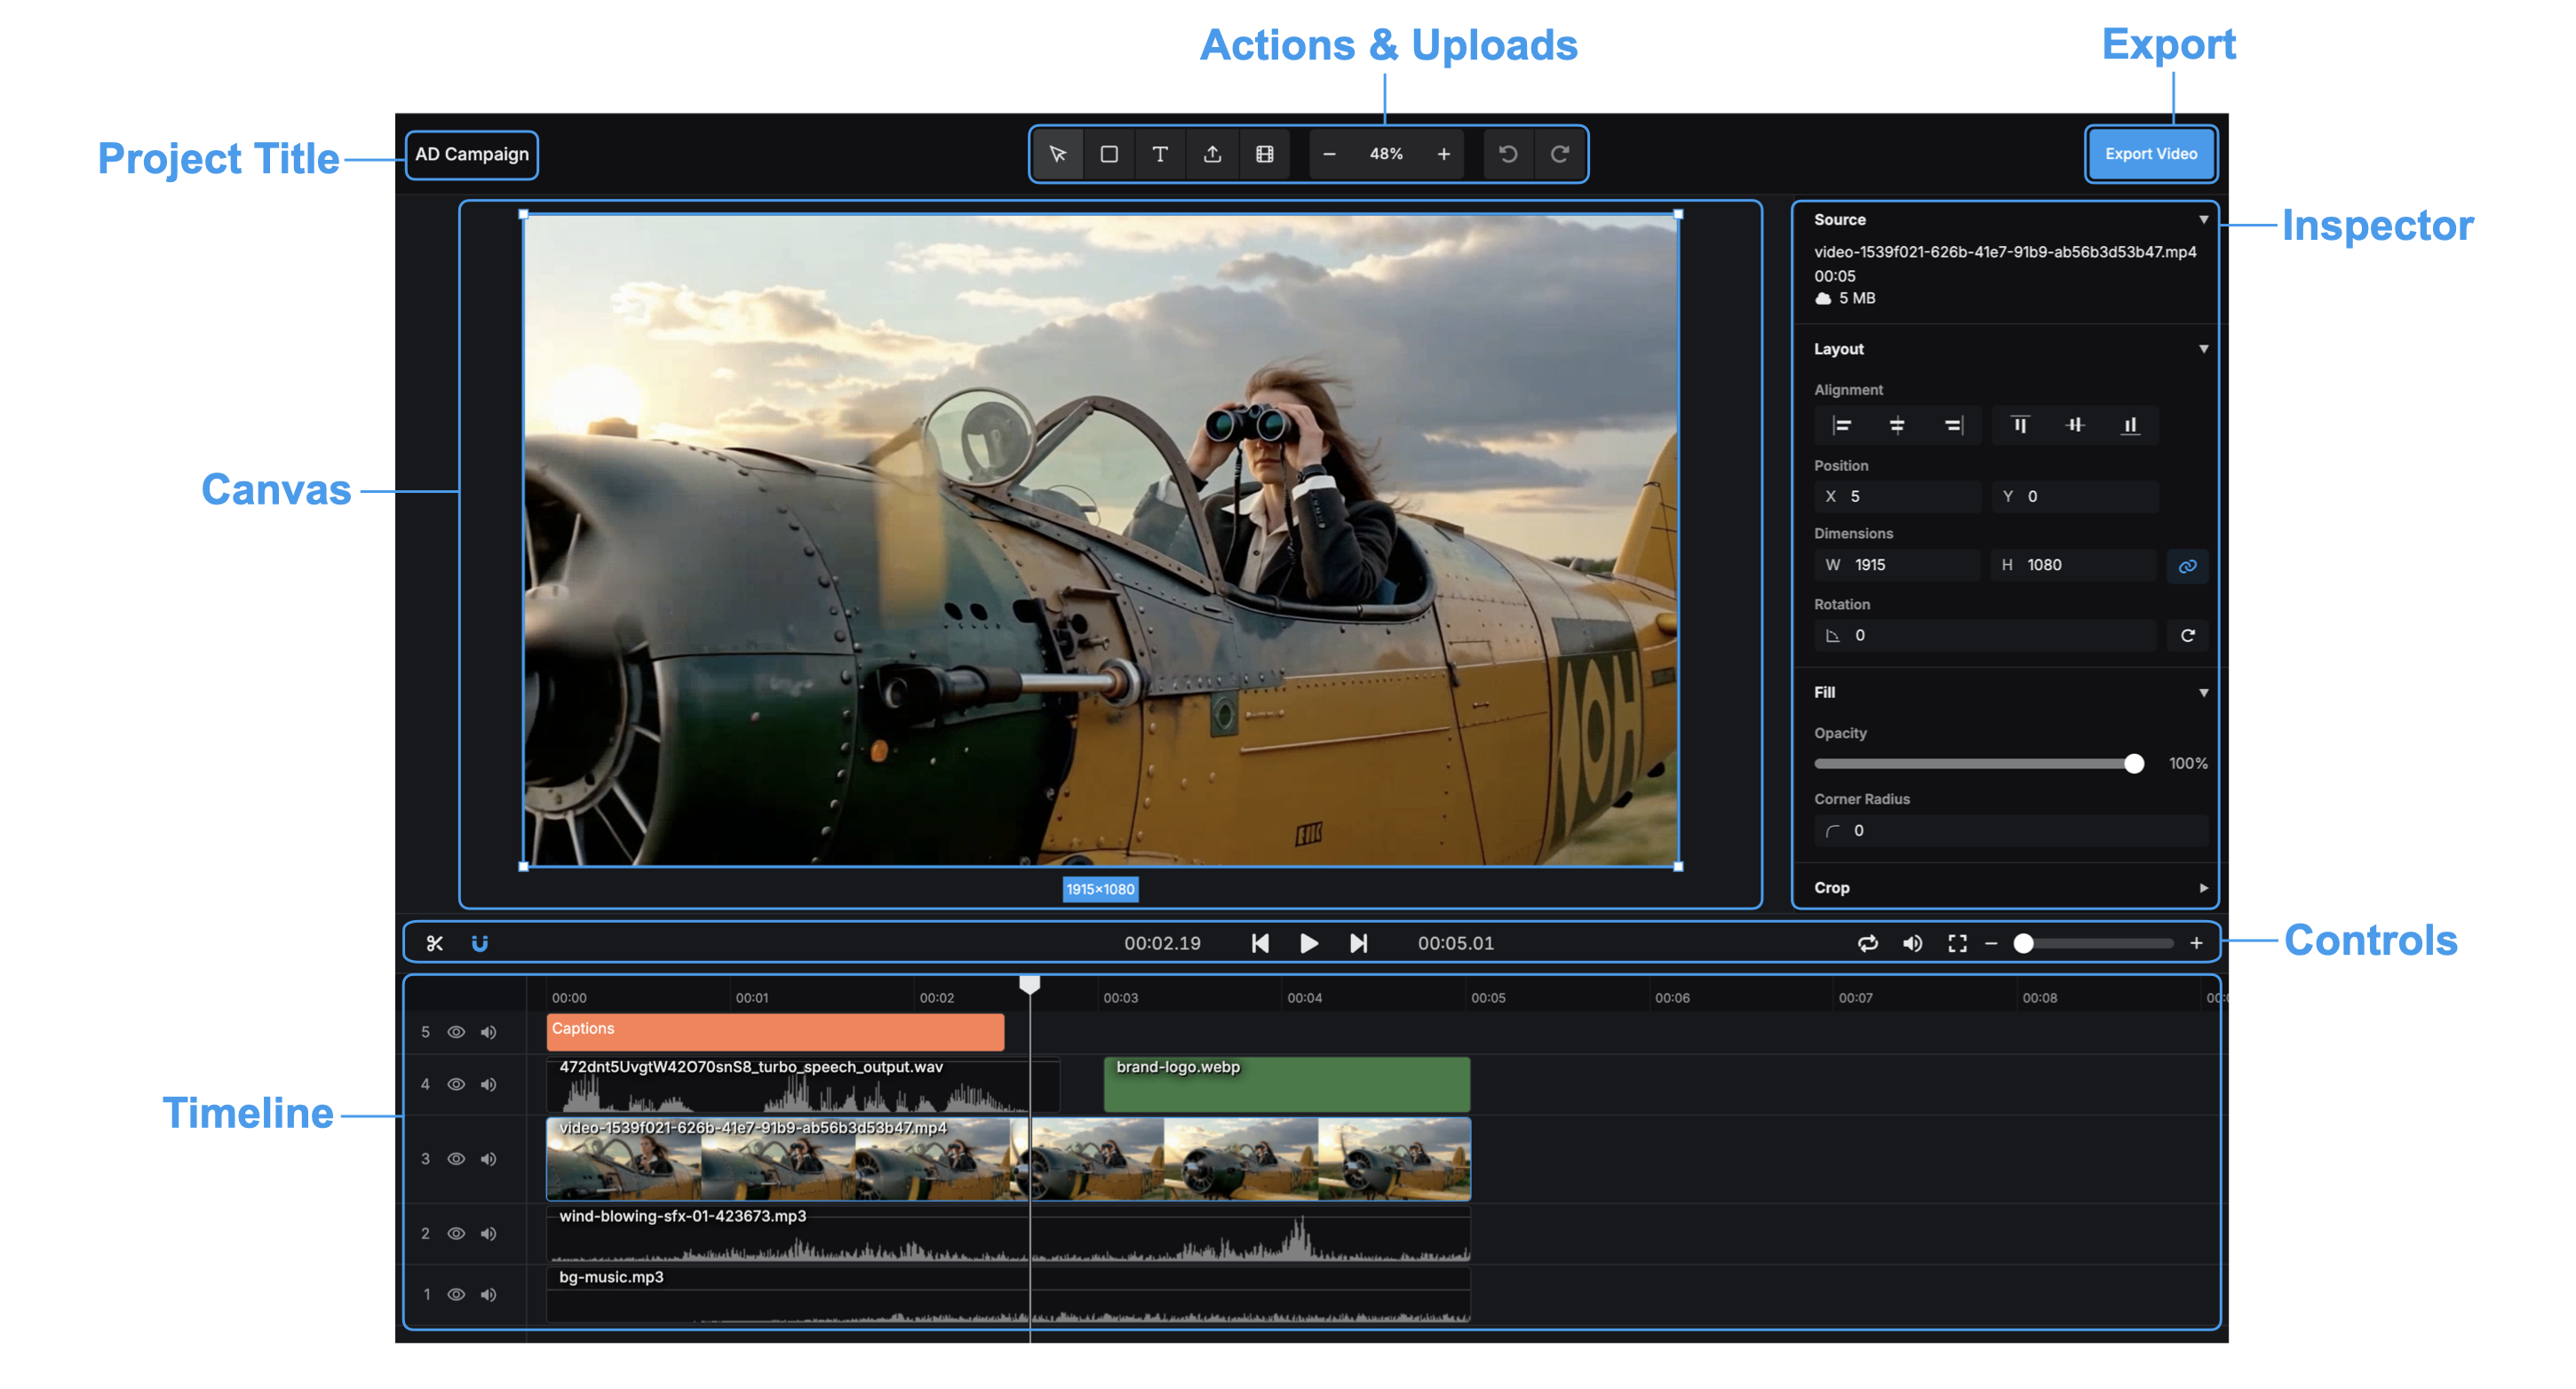Click the Position X input field
The height and width of the screenshot is (1389, 2576).
[x=1897, y=497]
